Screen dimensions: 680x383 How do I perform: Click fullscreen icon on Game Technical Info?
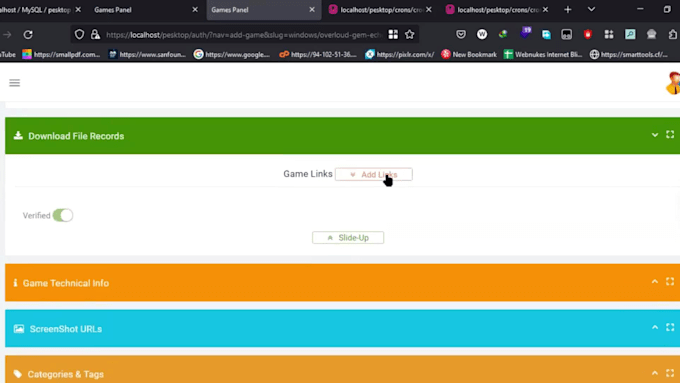tap(670, 282)
